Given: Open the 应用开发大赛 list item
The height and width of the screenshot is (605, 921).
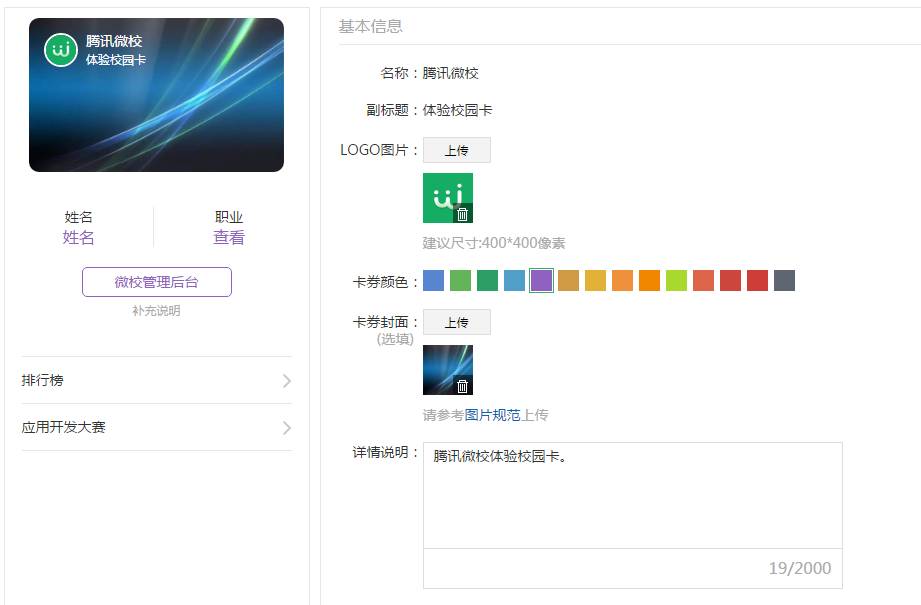Looking at the screenshot, I should tap(156, 427).
